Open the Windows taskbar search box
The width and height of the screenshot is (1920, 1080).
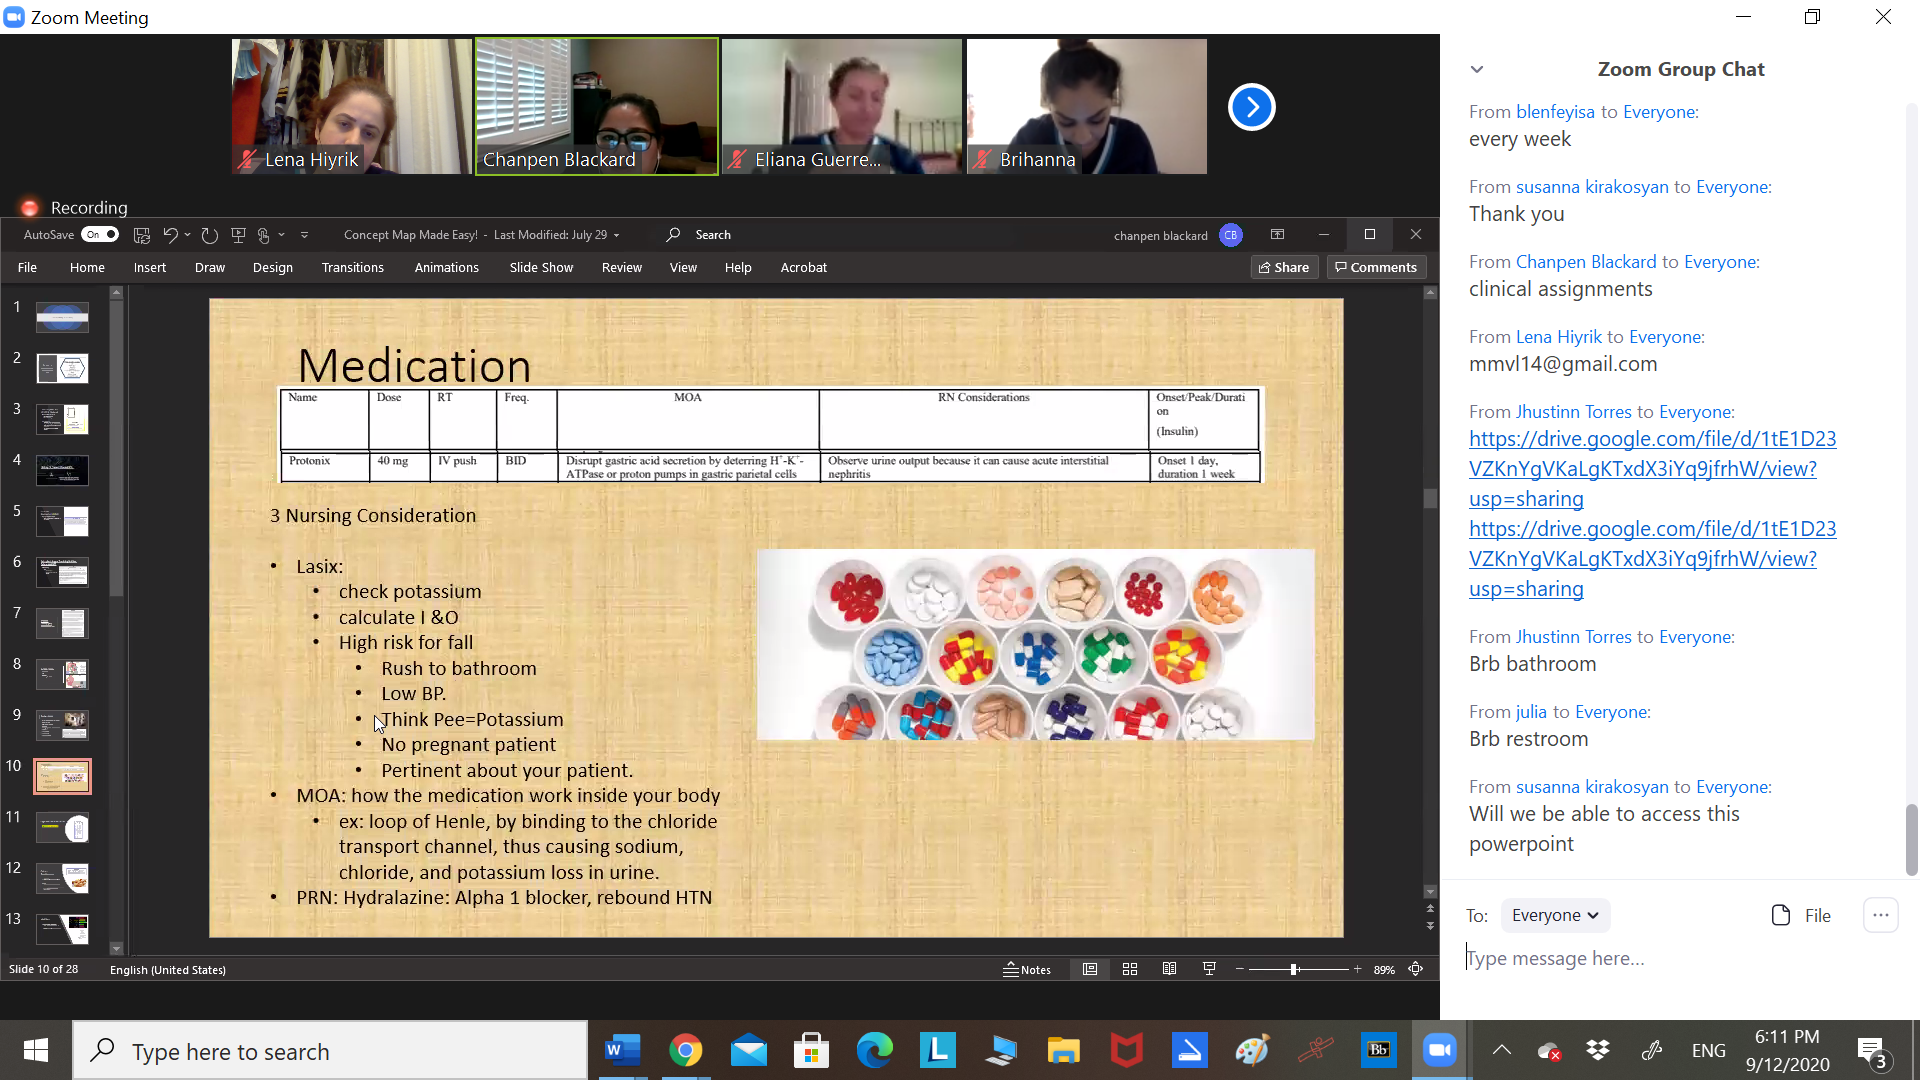pos(330,1051)
